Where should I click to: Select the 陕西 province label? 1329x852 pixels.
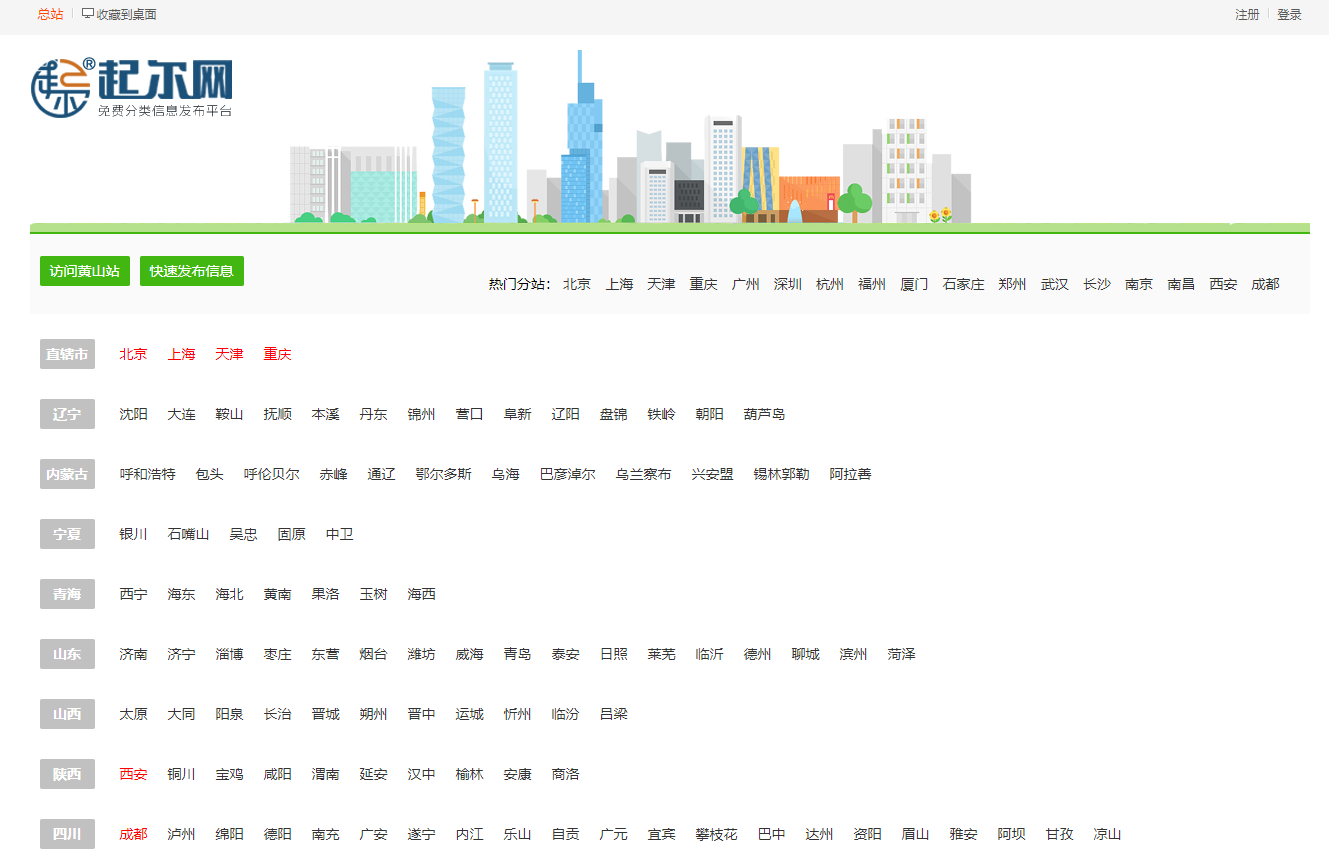coord(67,774)
